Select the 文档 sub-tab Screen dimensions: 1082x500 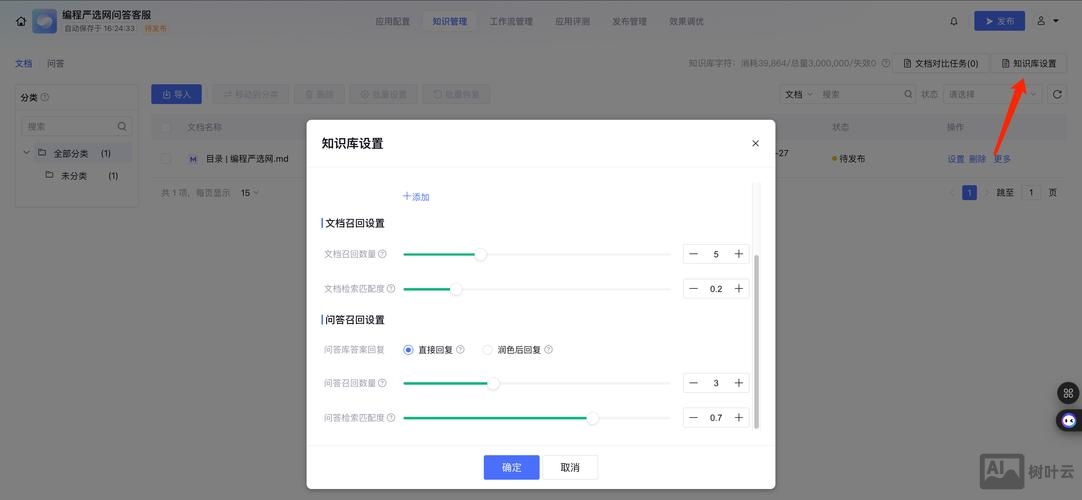click(23, 63)
